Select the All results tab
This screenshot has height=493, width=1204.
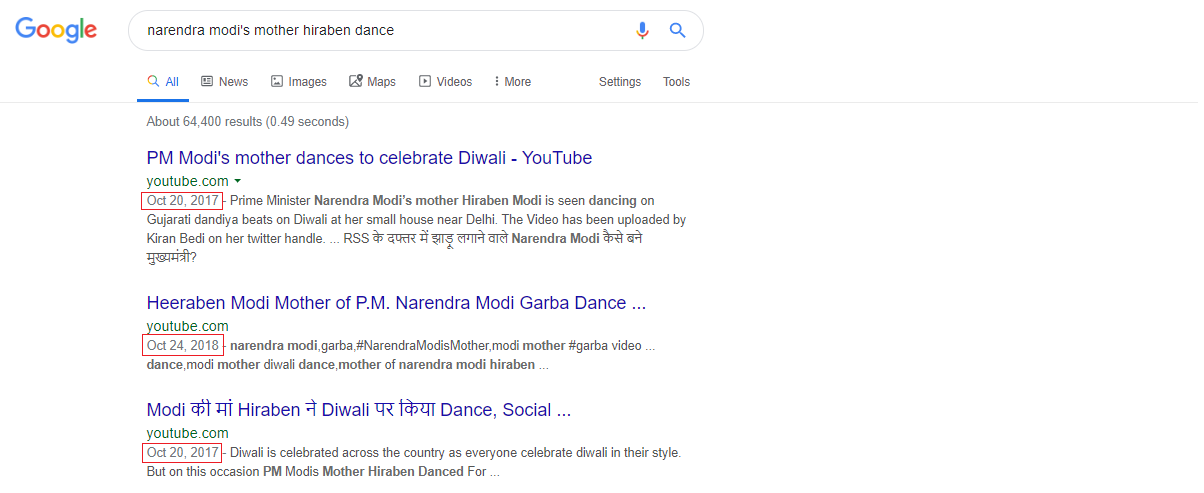(163, 82)
